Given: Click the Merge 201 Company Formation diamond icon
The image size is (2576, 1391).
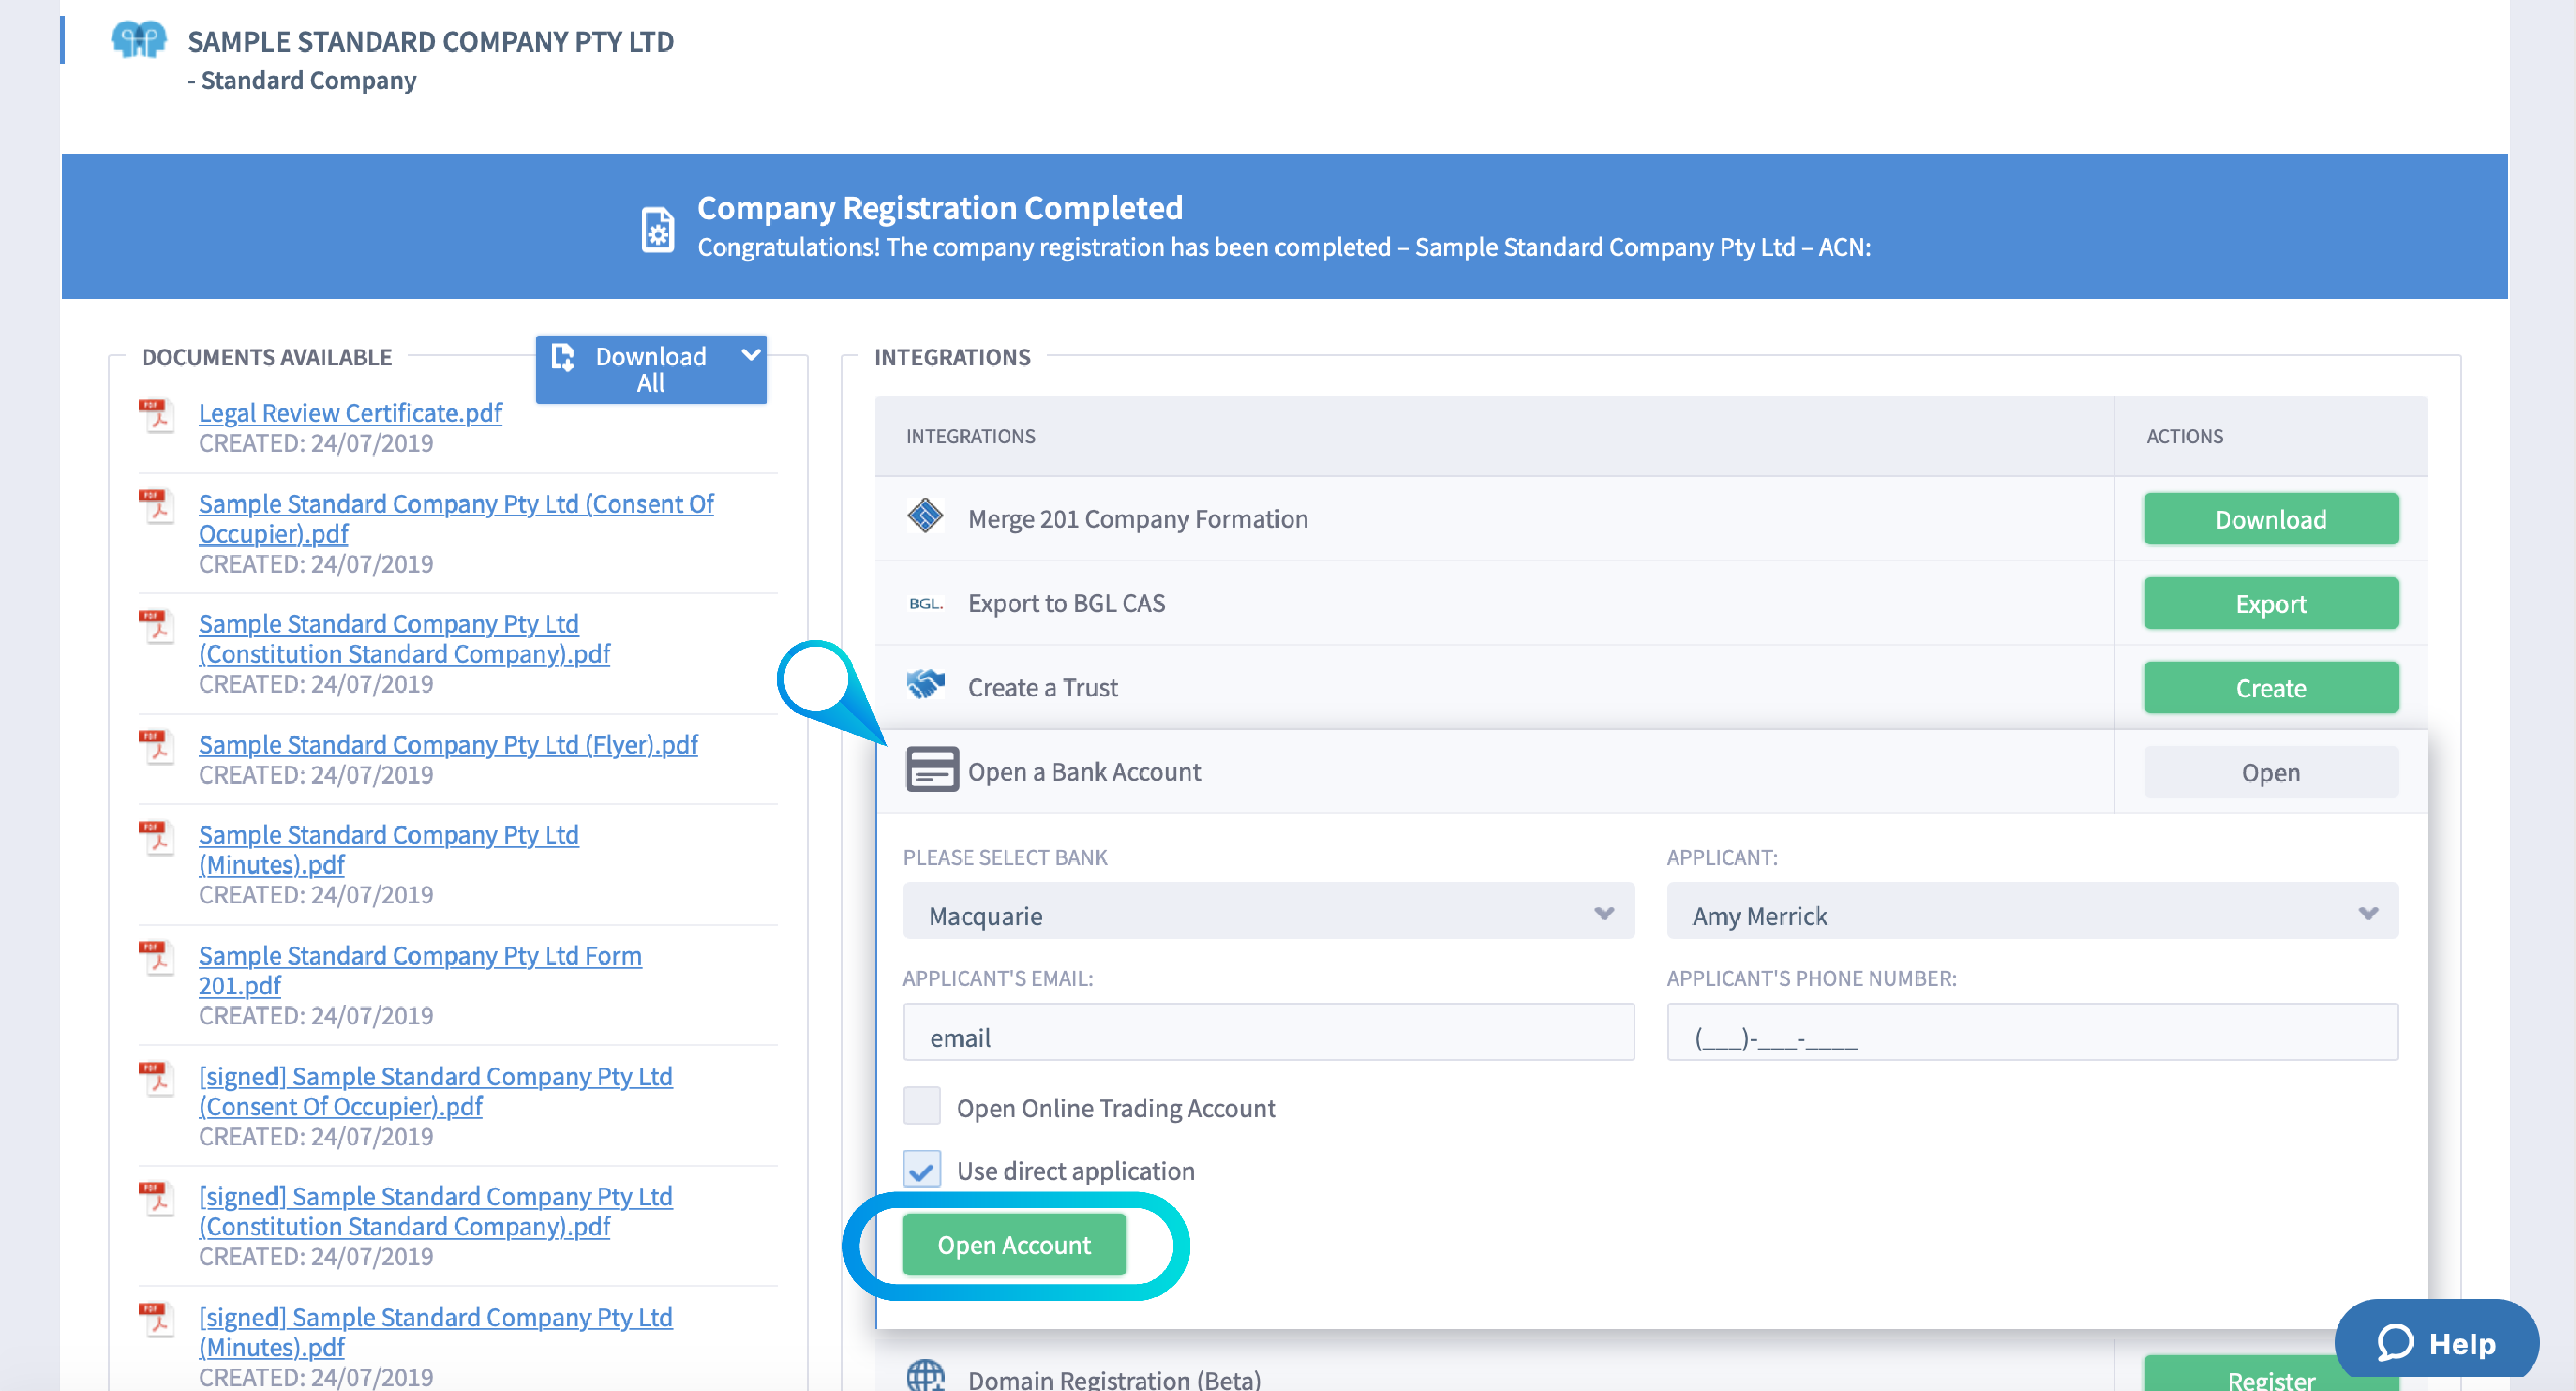Looking at the screenshot, I should (925, 516).
